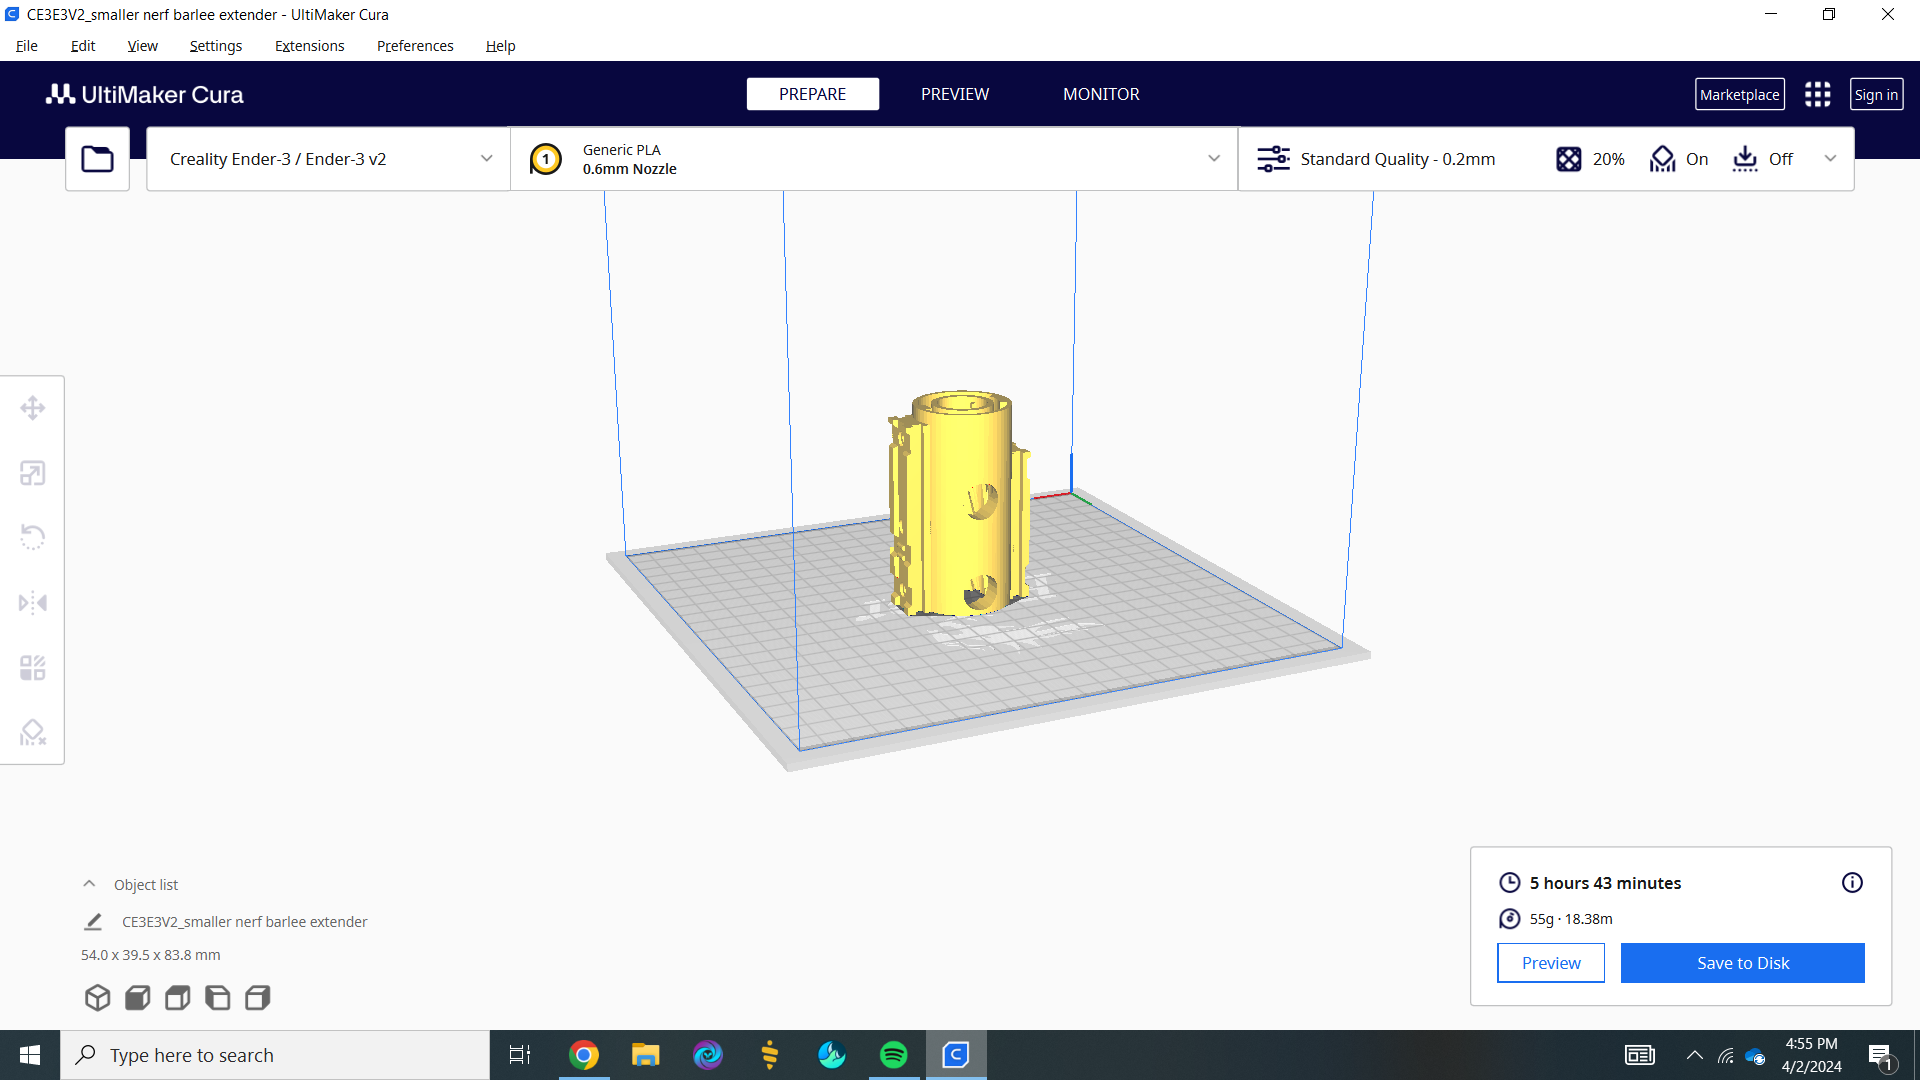Select the Scale tool in sidebar
1920x1080 pixels.
[33, 473]
